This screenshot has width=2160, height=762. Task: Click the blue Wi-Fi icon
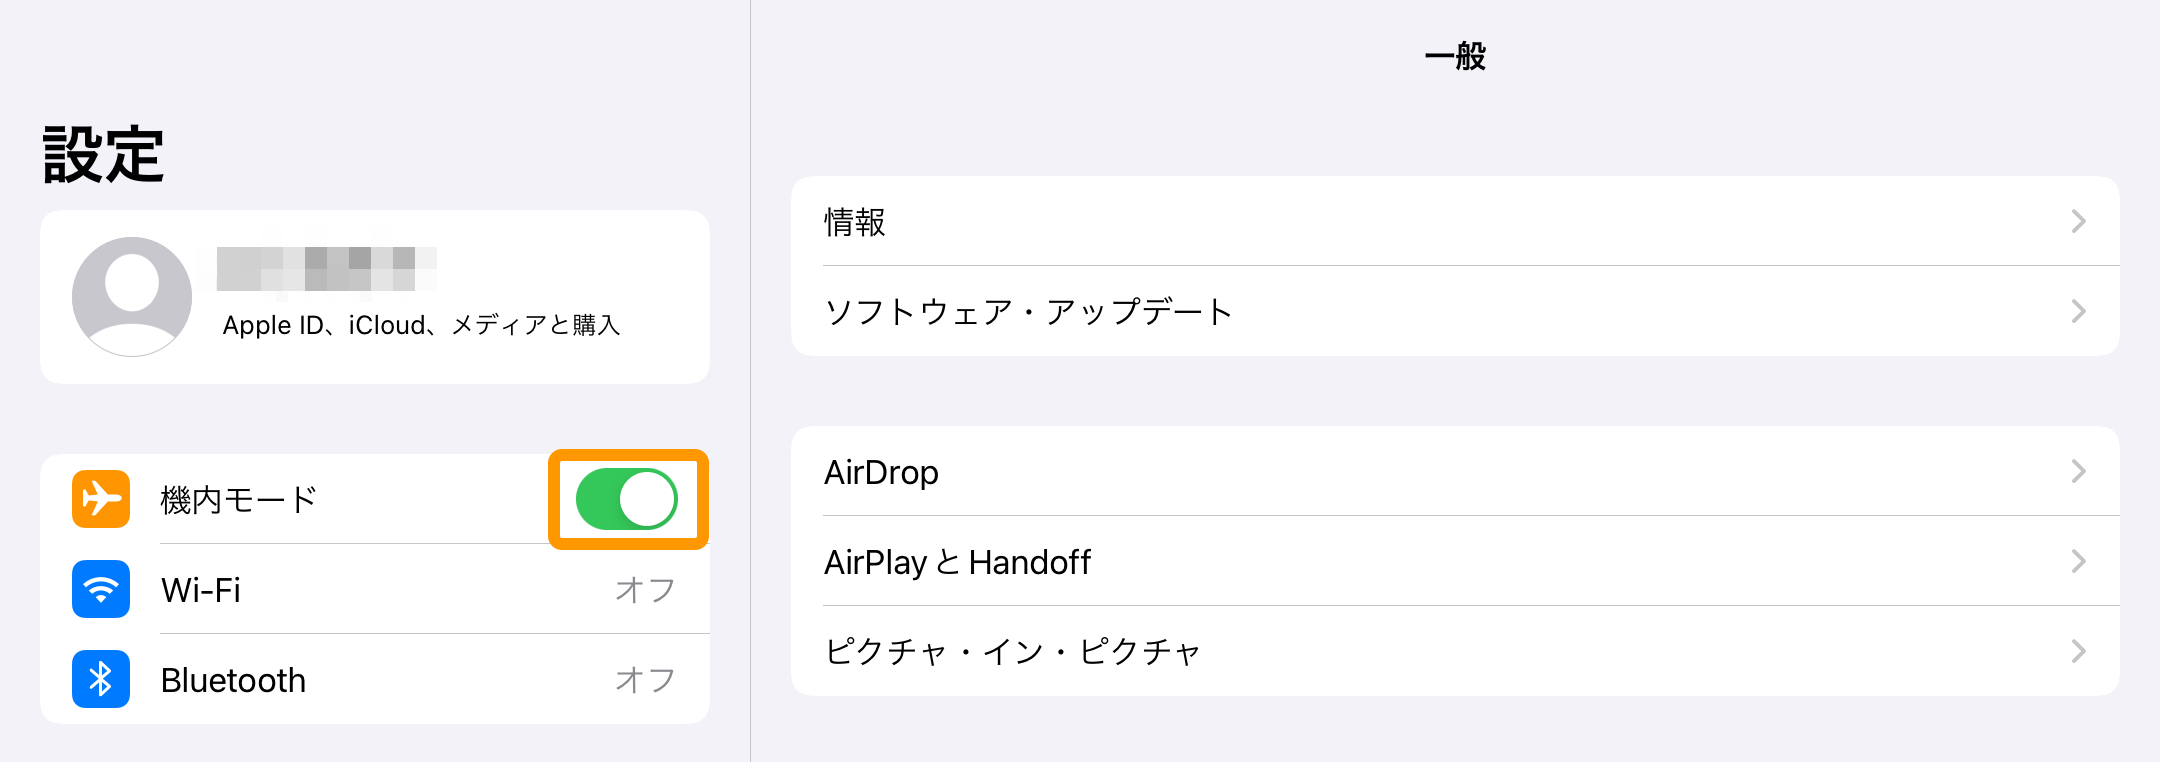(x=101, y=589)
